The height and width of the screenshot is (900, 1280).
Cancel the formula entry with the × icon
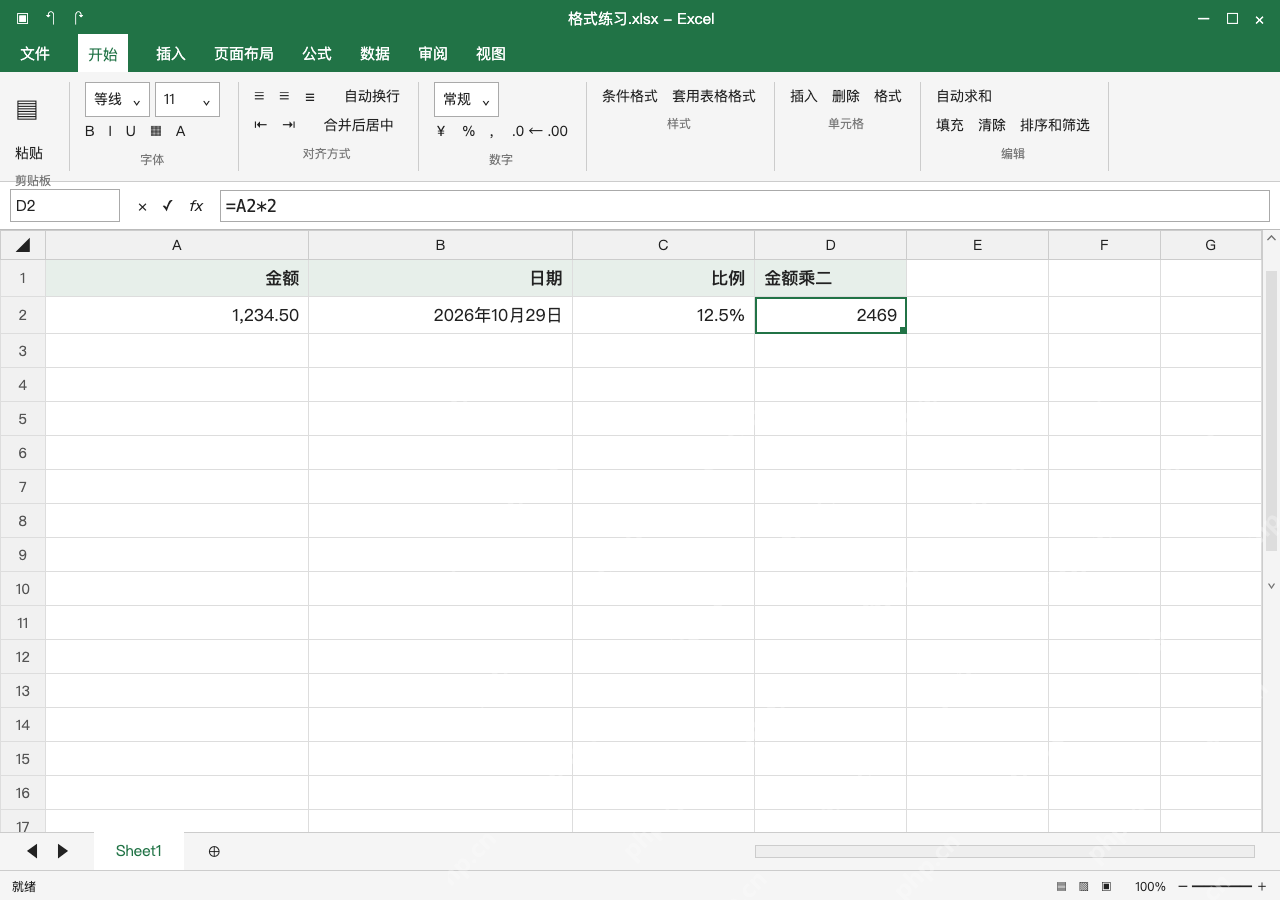[x=142, y=206]
